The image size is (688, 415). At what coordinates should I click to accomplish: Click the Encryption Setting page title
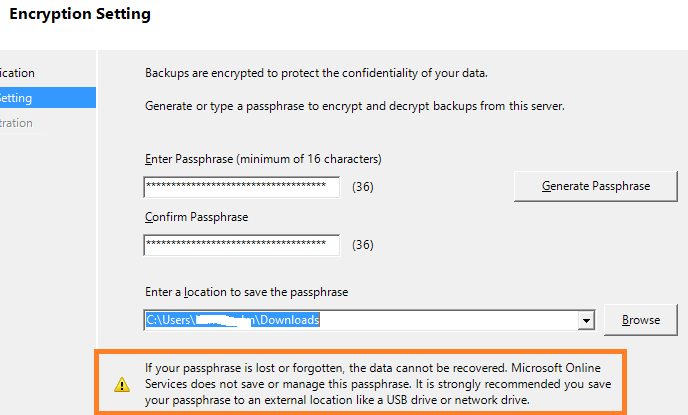point(80,15)
